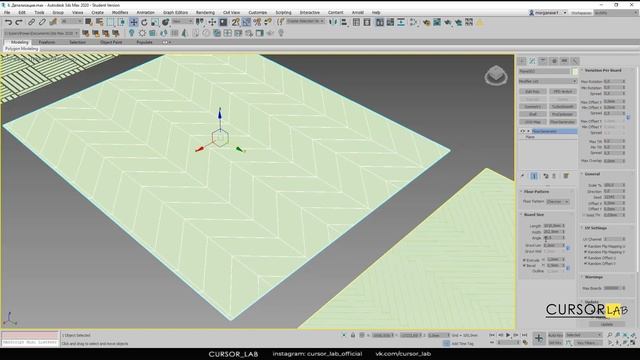Toggle Random Flip Mapping X checkbox
640x360 pixels.
pyautogui.click(x=585, y=247)
